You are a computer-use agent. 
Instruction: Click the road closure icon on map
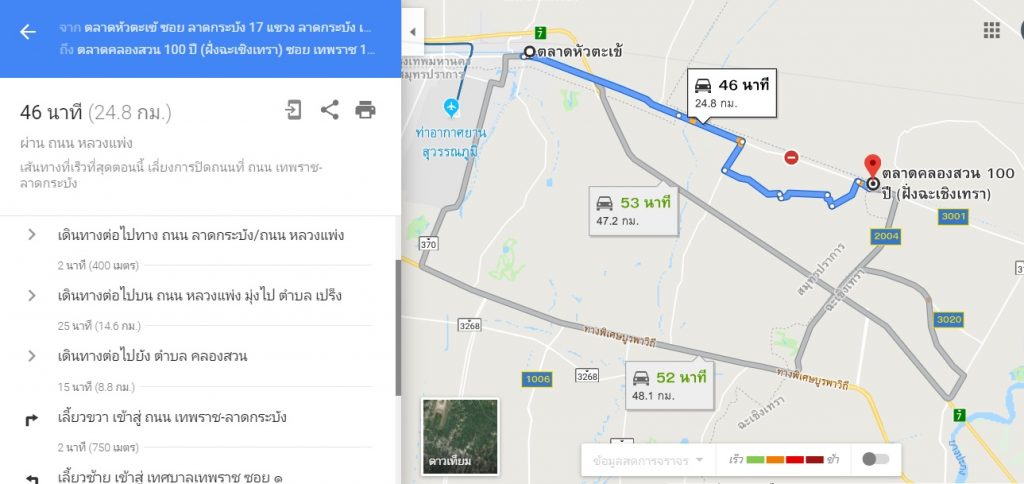(791, 157)
